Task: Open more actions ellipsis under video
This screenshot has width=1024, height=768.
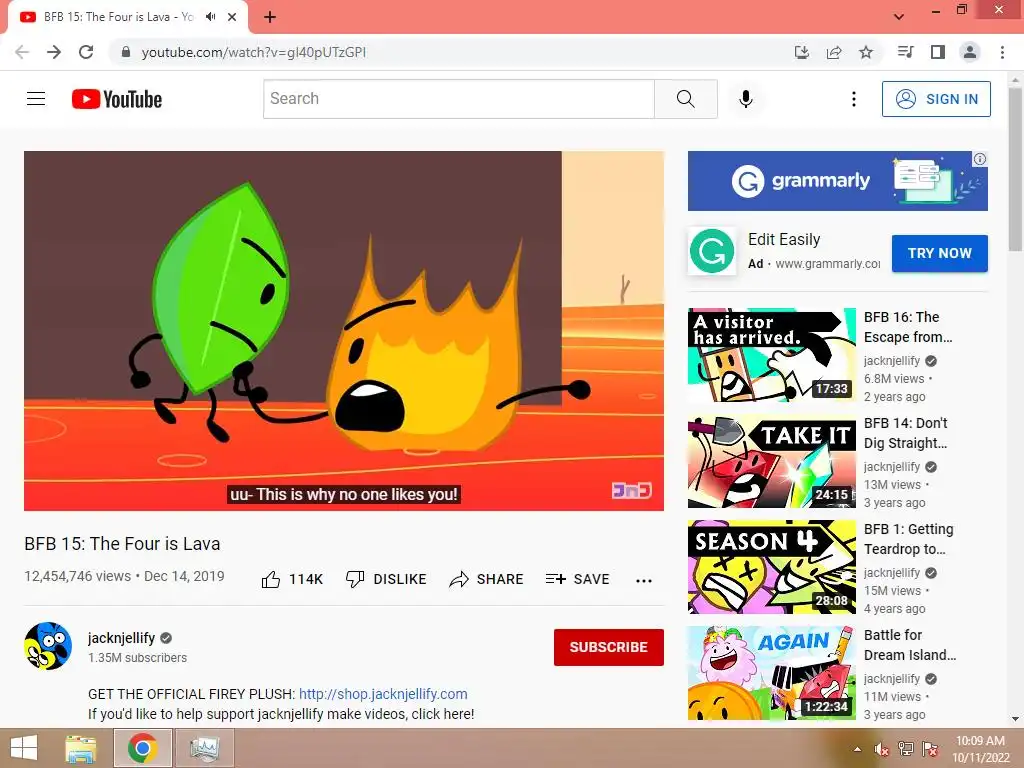Action: pyautogui.click(x=644, y=581)
